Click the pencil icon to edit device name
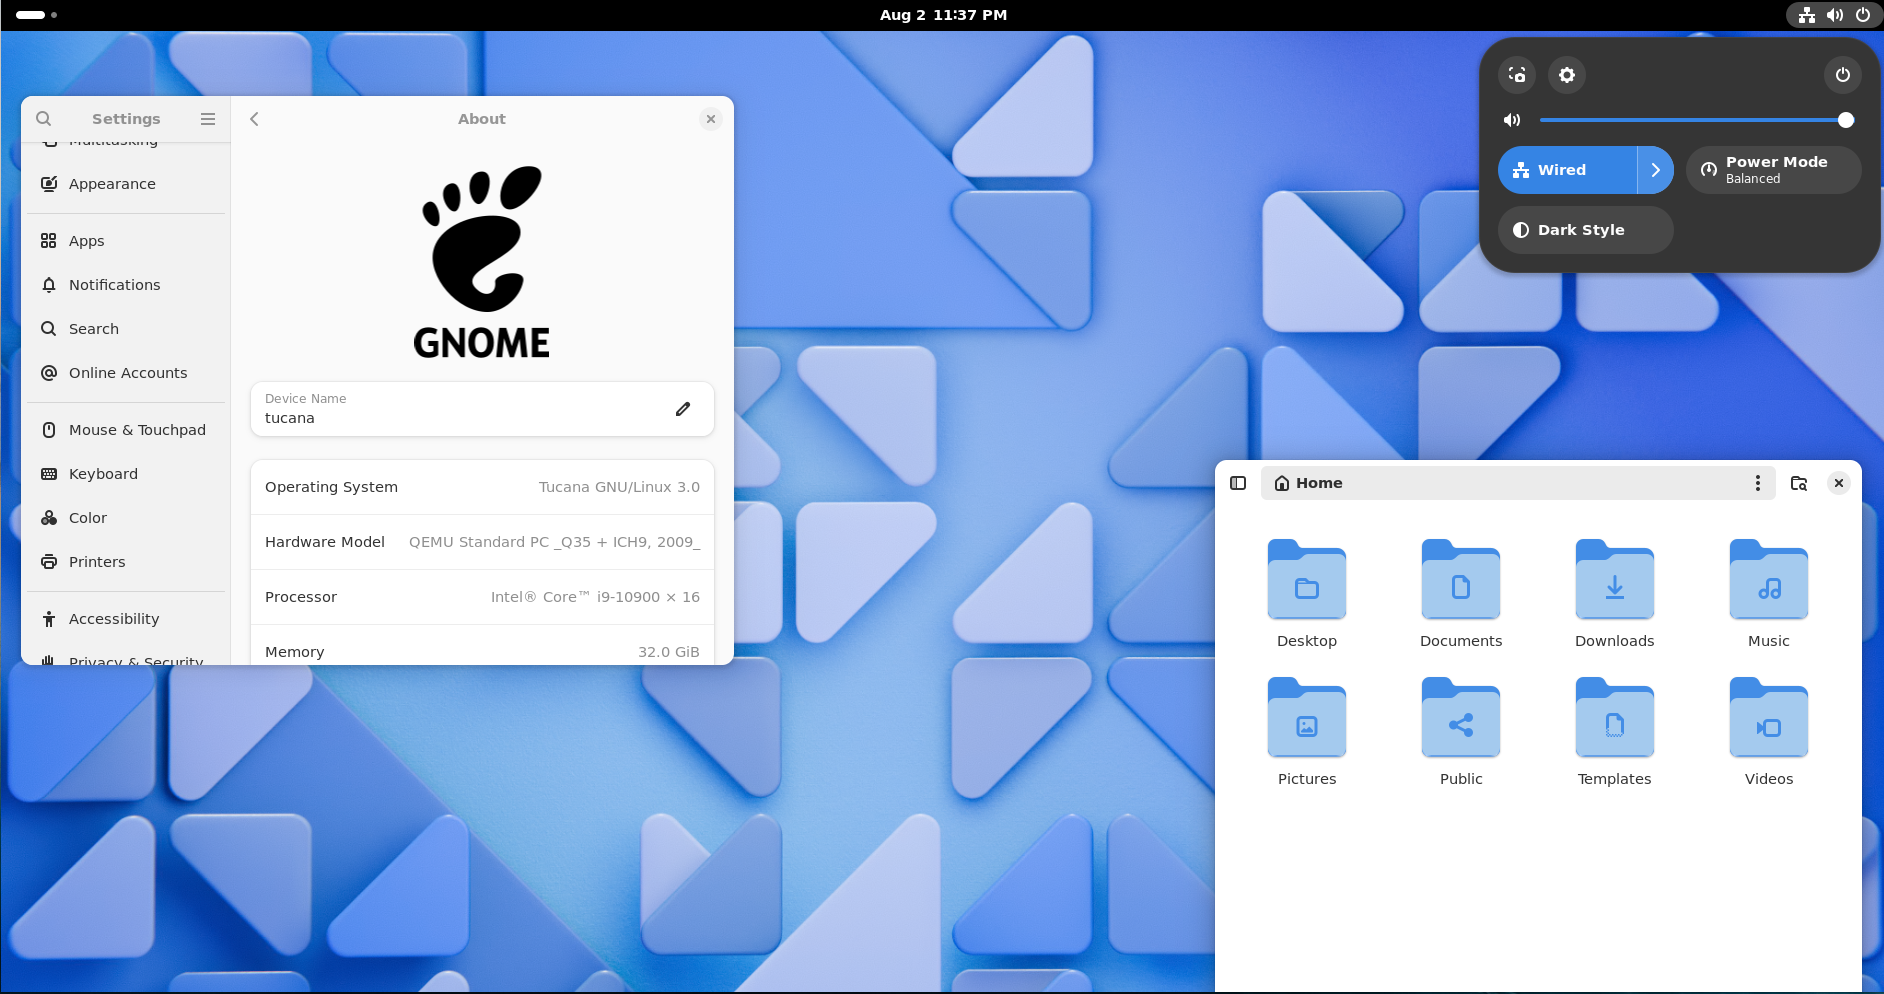The image size is (1884, 994). (x=683, y=409)
